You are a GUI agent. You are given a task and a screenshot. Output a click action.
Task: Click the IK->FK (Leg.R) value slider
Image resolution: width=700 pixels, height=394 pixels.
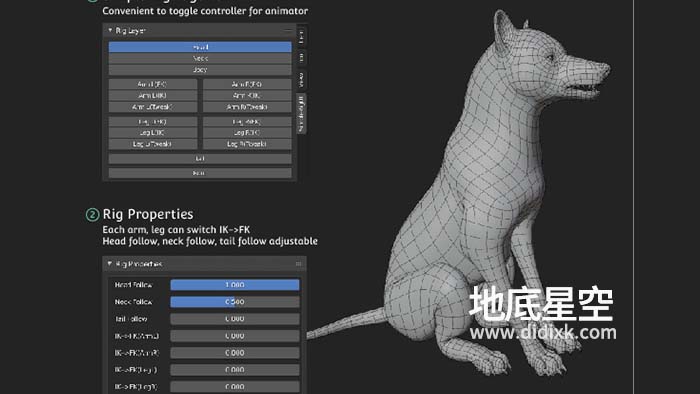tap(235, 386)
